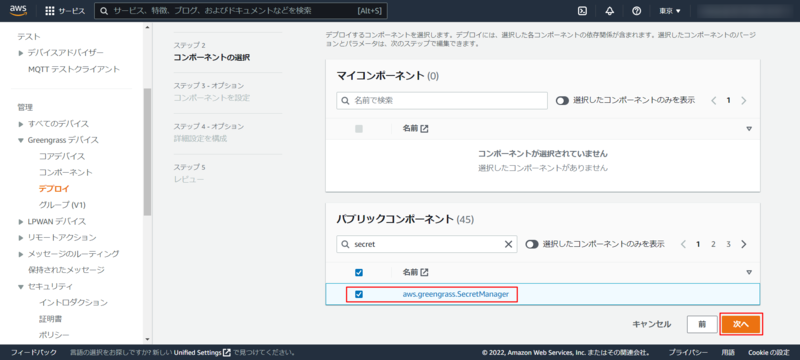Screen dimensions: 800x360
Task: Go to next page in マイコンポーネント pagination
Action: coord(743,100)
